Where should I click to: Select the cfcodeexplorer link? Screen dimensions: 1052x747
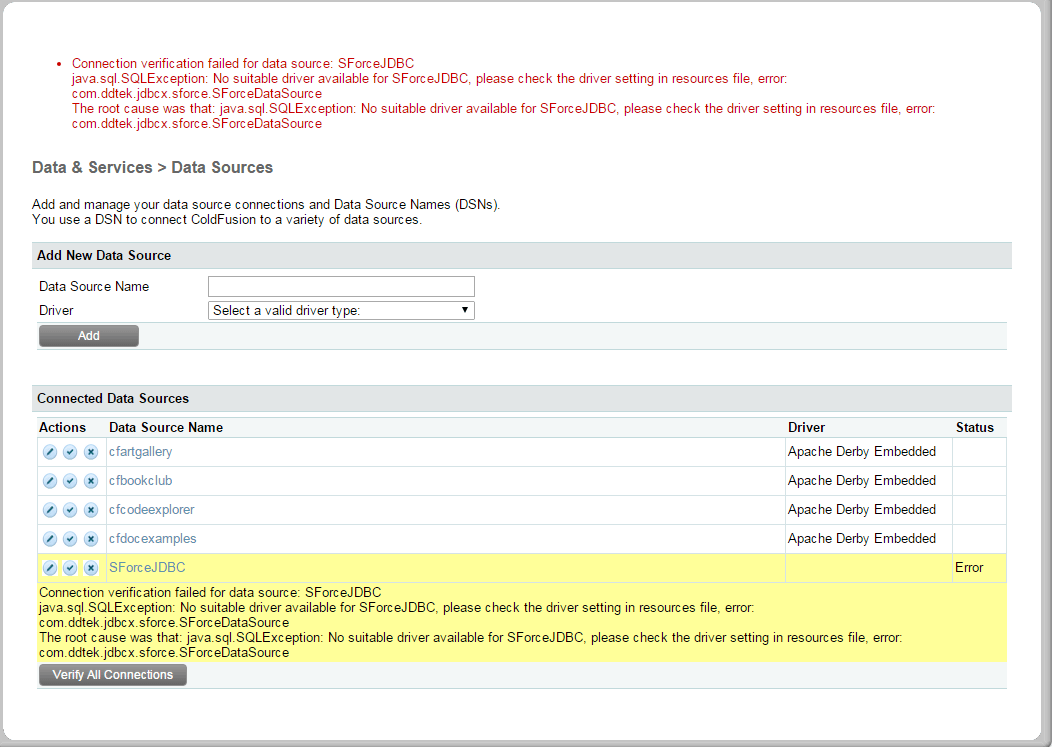[151, 510]
